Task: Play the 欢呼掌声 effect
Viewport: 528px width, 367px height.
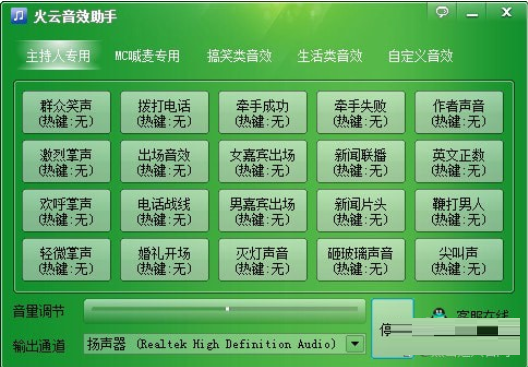Action: point(66,211)
